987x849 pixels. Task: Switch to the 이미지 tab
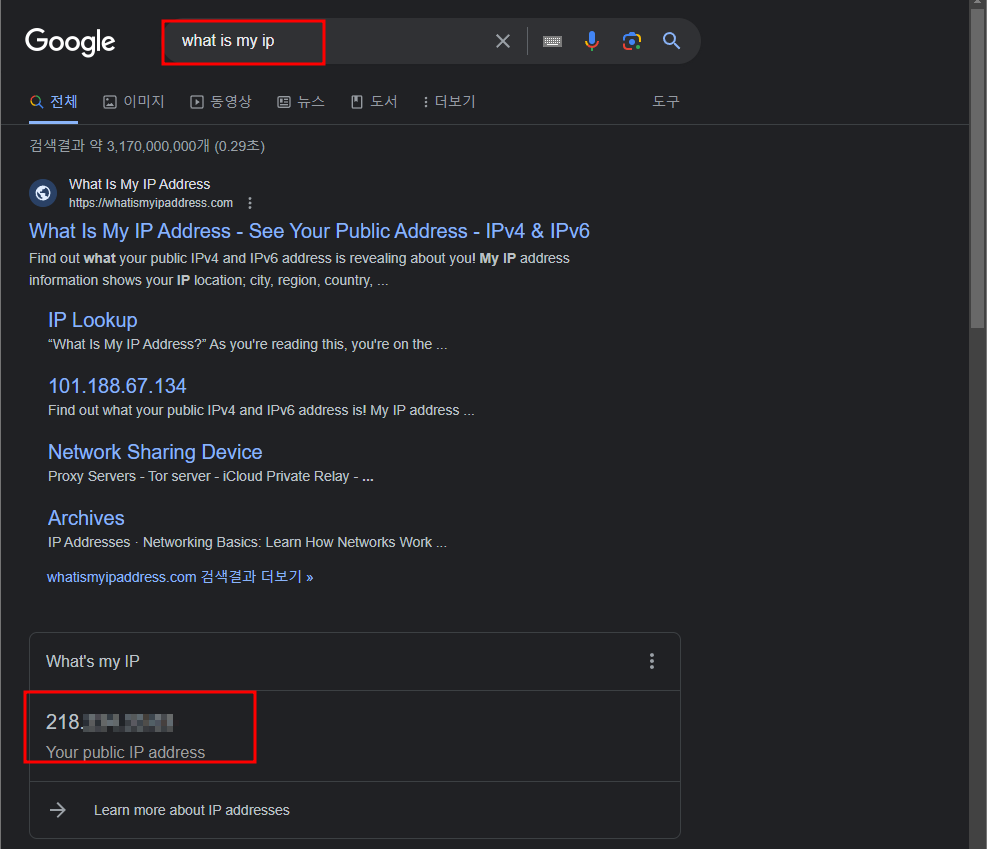click(x=133, y=101)
